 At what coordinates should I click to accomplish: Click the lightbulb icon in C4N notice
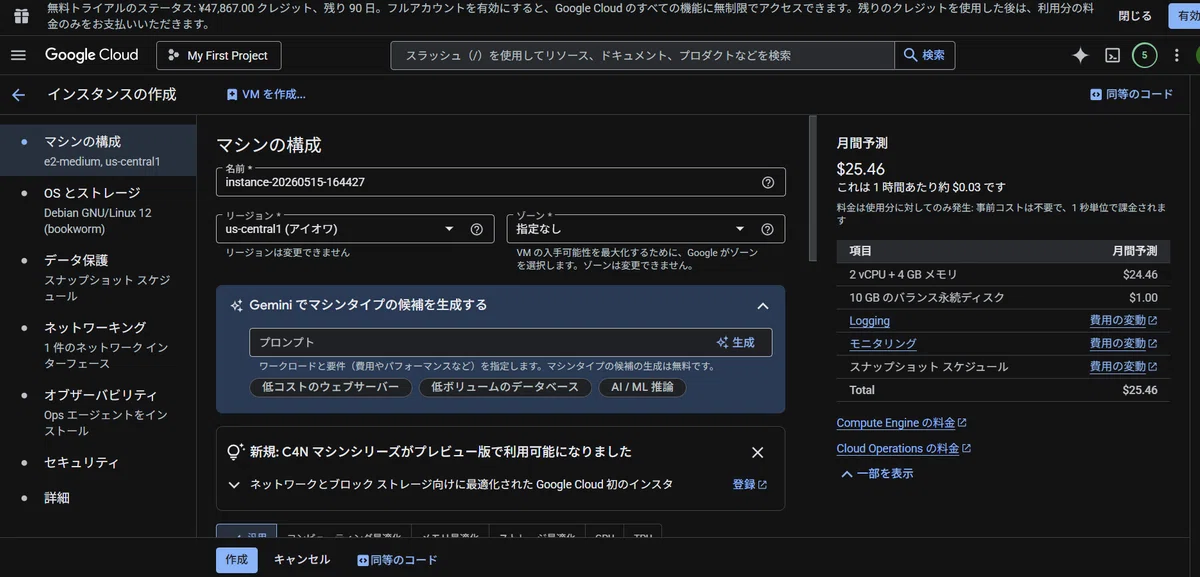pos(236,452)
